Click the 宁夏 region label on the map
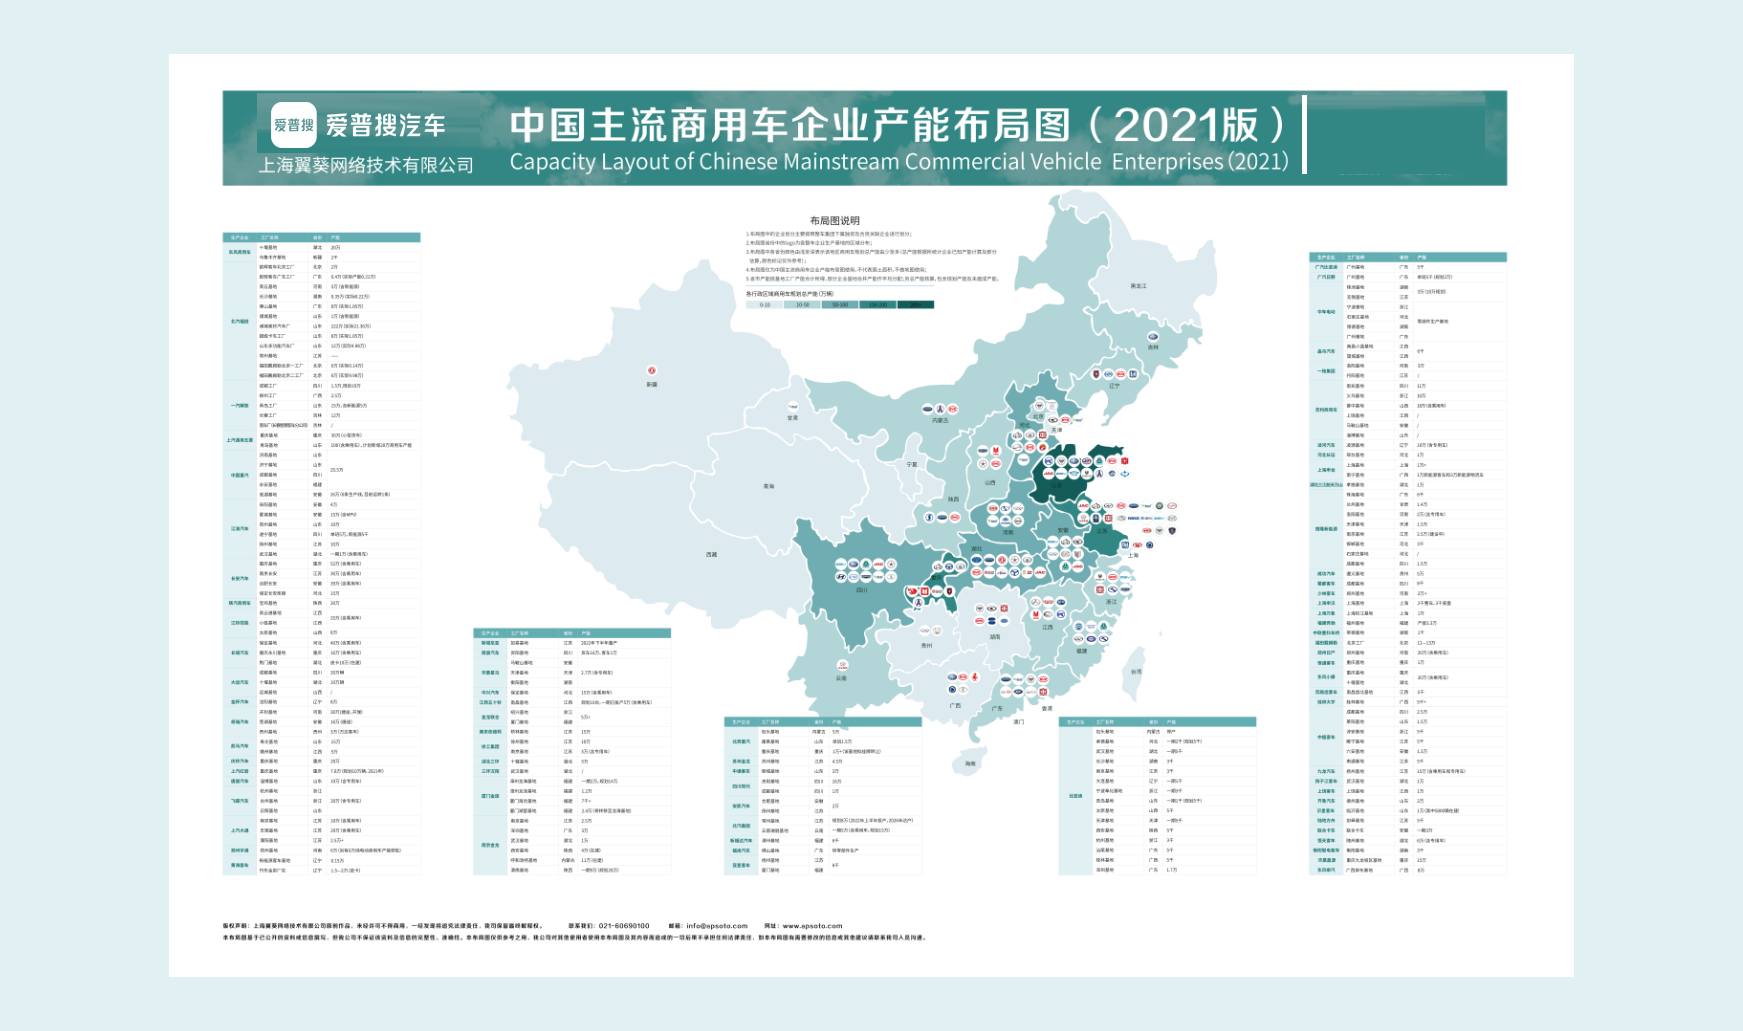 (x=912, y=464)
